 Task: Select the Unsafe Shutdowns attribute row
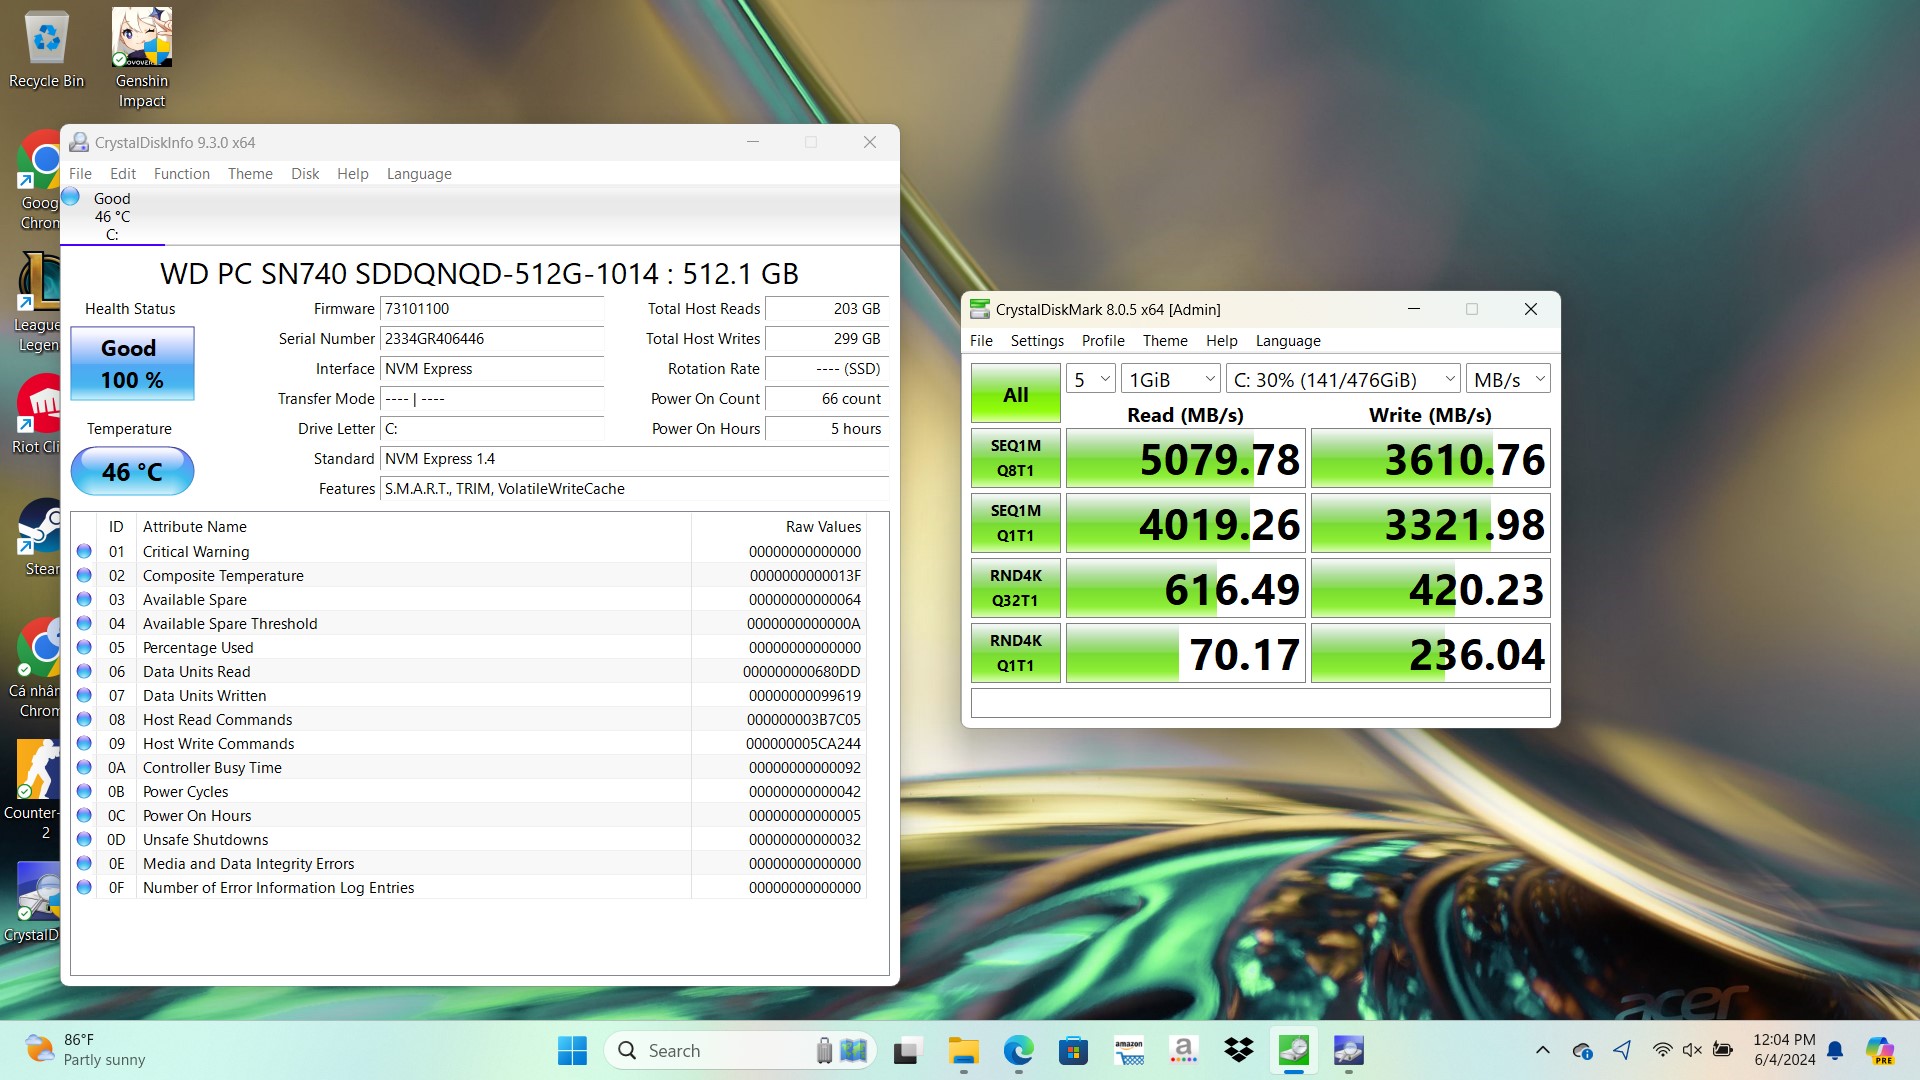tap(470, 840)
